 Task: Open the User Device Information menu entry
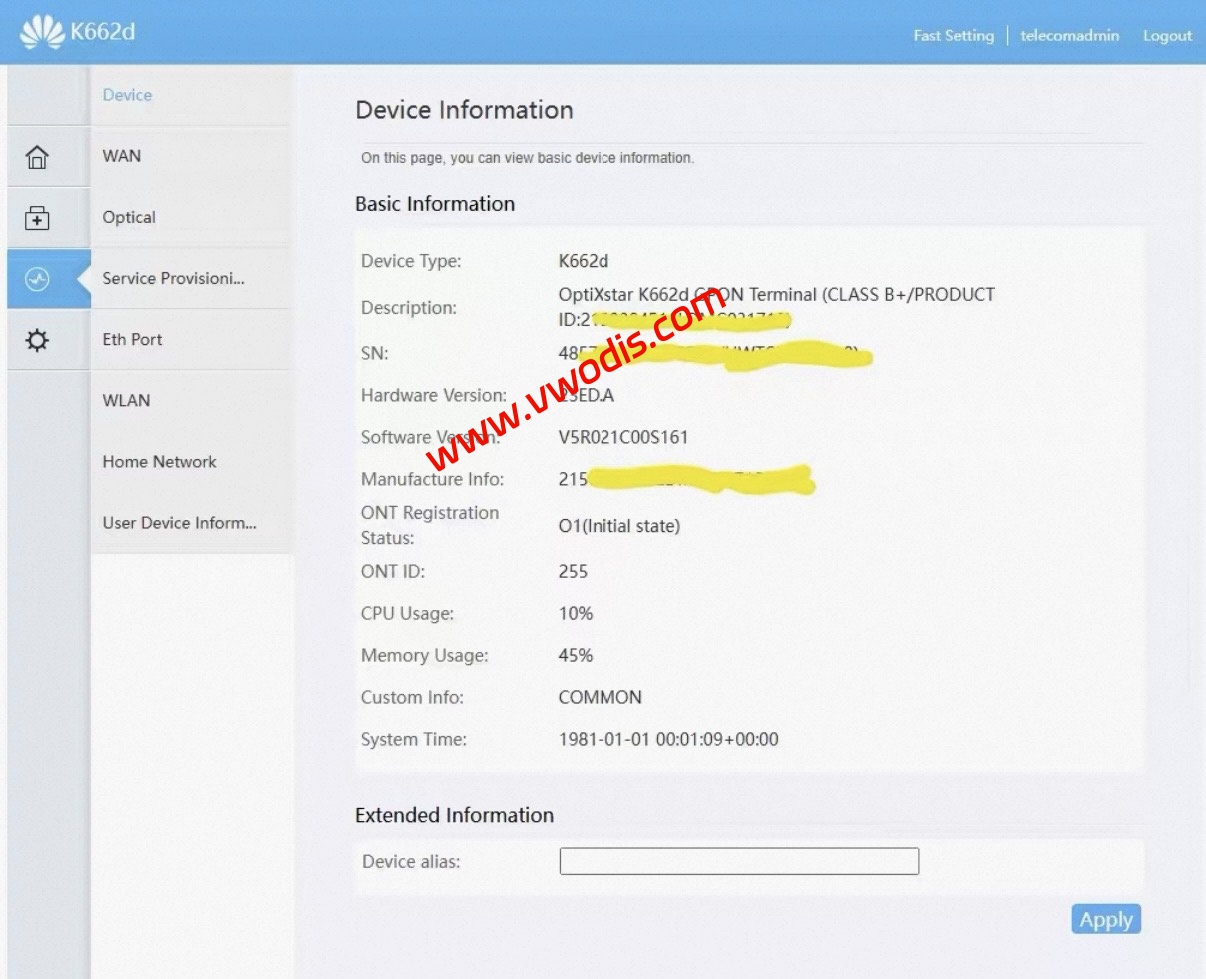(x=179, y=522)
